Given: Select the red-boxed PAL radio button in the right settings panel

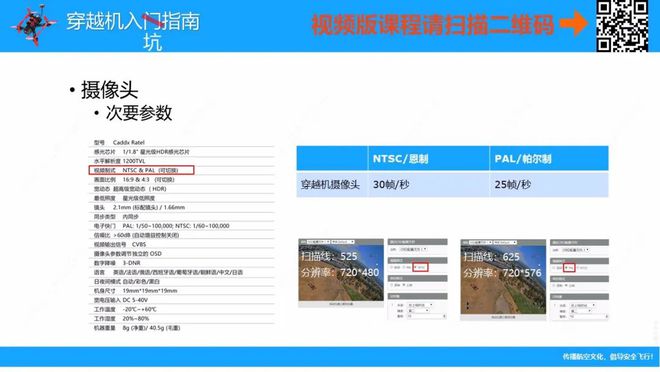Looking at the screenshot, I should click(569, 267).
